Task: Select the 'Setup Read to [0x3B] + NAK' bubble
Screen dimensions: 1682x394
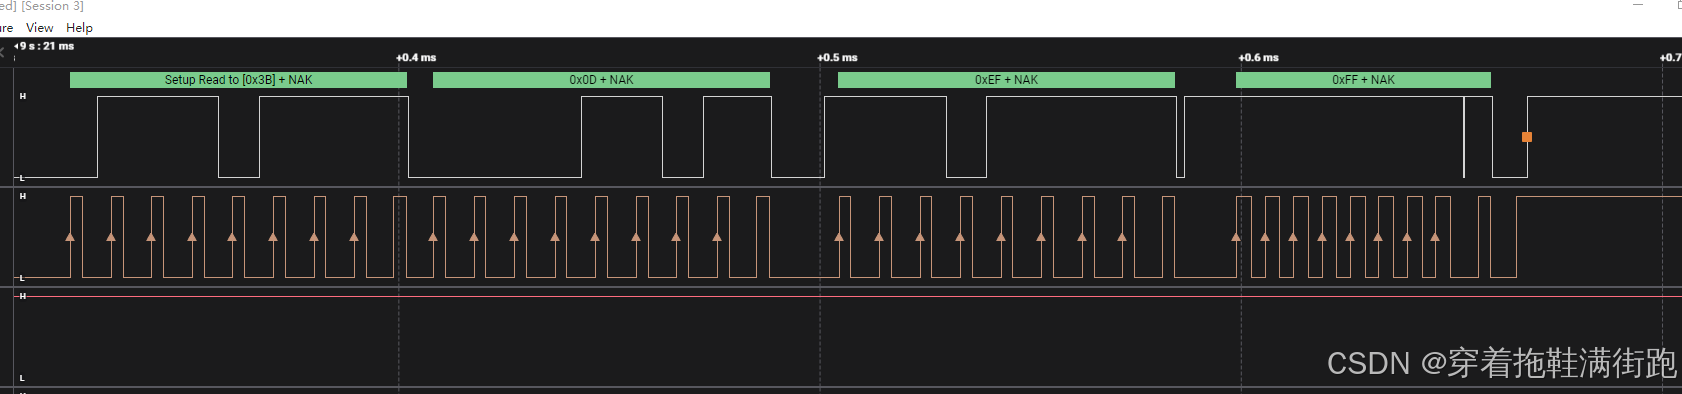Action: [238, 80]
